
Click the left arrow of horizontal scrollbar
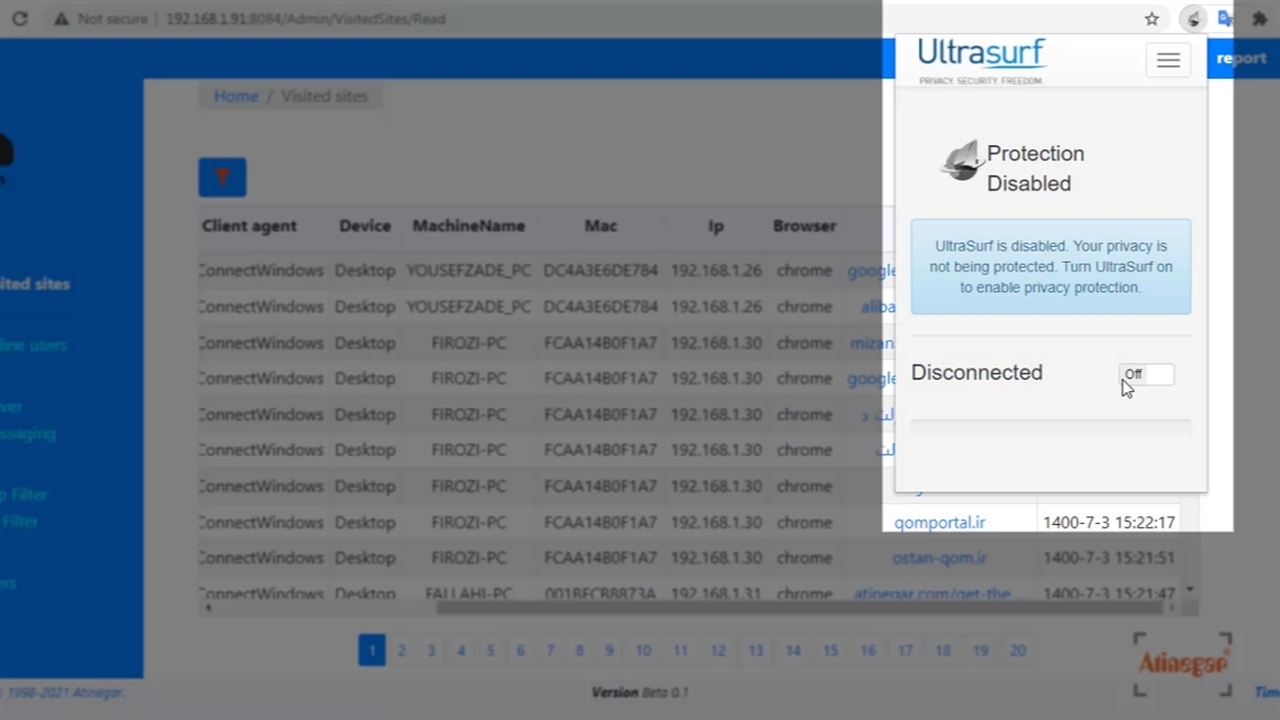pyautogui.click(x=208, y=607)
